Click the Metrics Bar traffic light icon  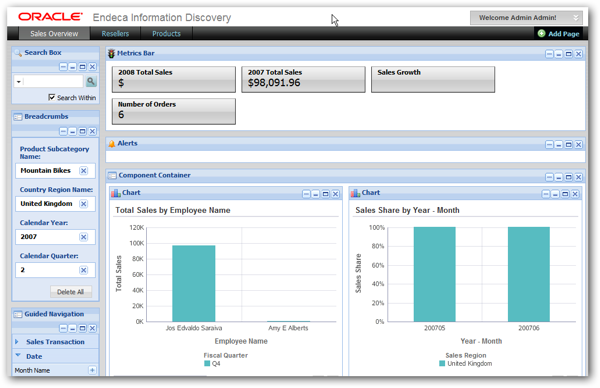click(x=111, y=53)
